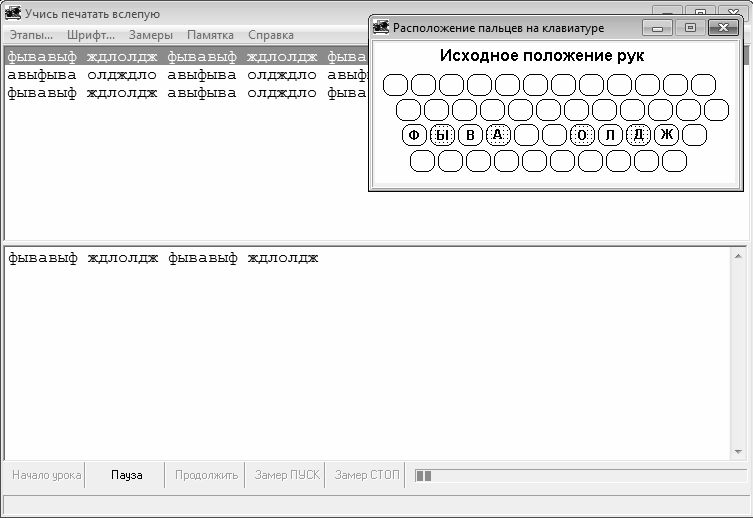Viewport: 753px width, 518px height.
Task: Click the main window app icon
Action: coord(12,13)
